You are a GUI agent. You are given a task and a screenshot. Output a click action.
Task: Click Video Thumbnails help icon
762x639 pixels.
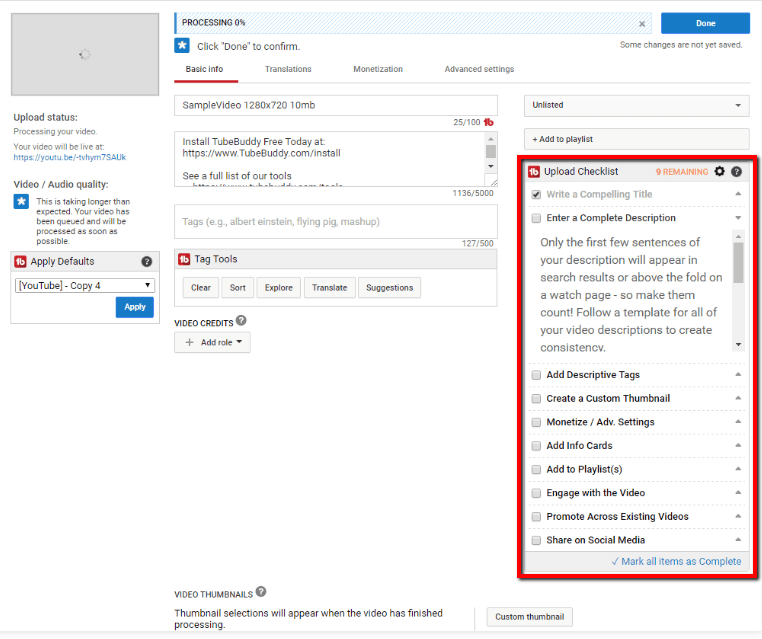tap(261, 592)
